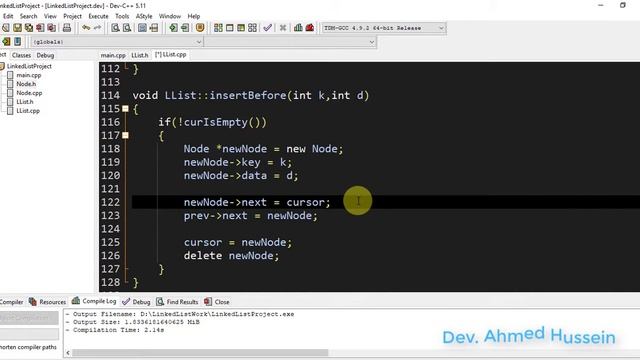
Task: Open the Execute menu
Action: pyautogui.click(x=98, y=16)
